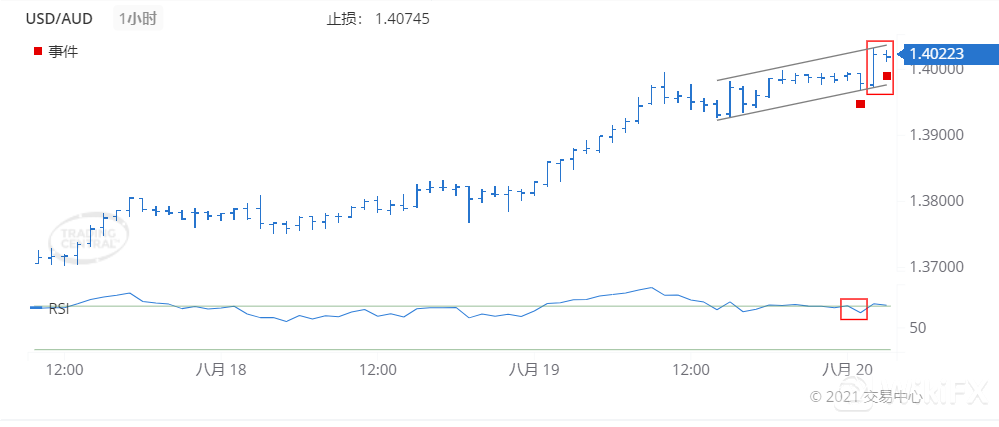Click the red highlight box around the latest candles
999x427 pixels.
pos(879,69)
